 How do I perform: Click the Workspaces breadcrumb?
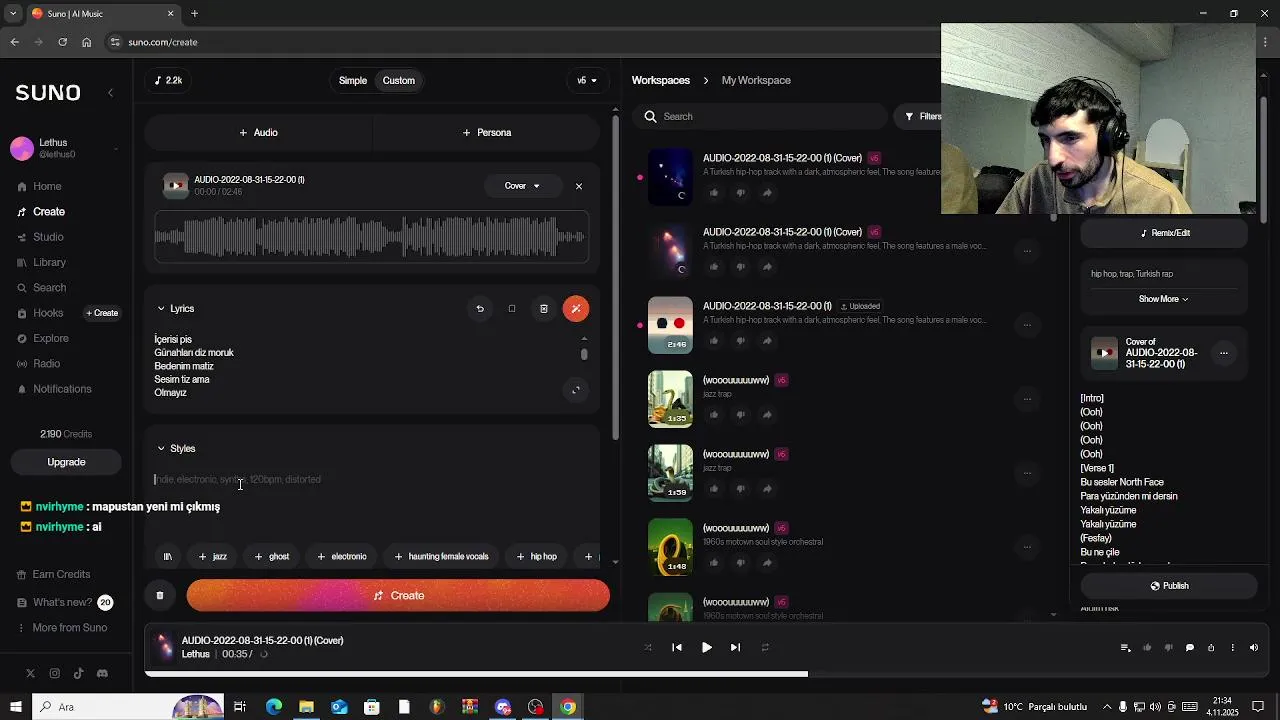pyautogui.click(x=661, y=80)
